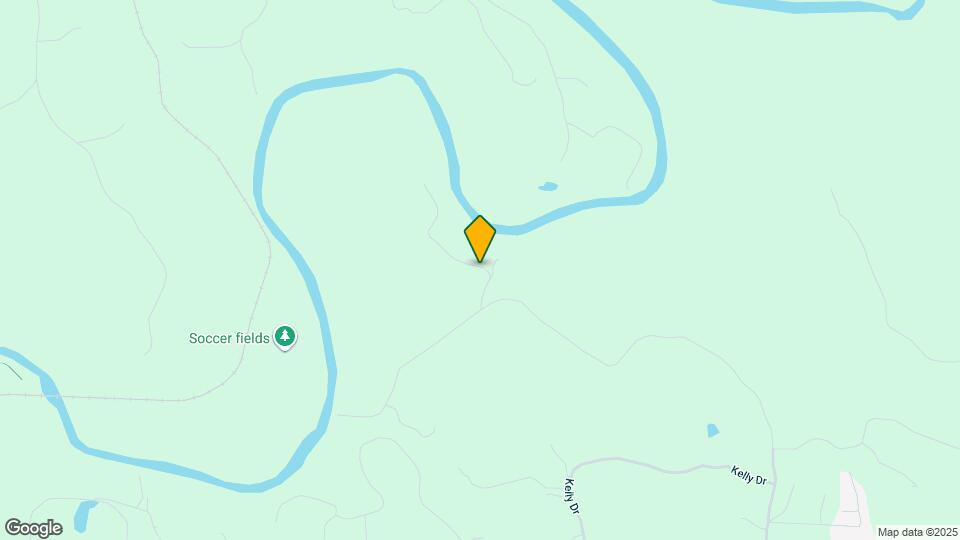Select the small pond north of Kelly Dr
This screenshot has height=540, width=960.
[713, 430]
